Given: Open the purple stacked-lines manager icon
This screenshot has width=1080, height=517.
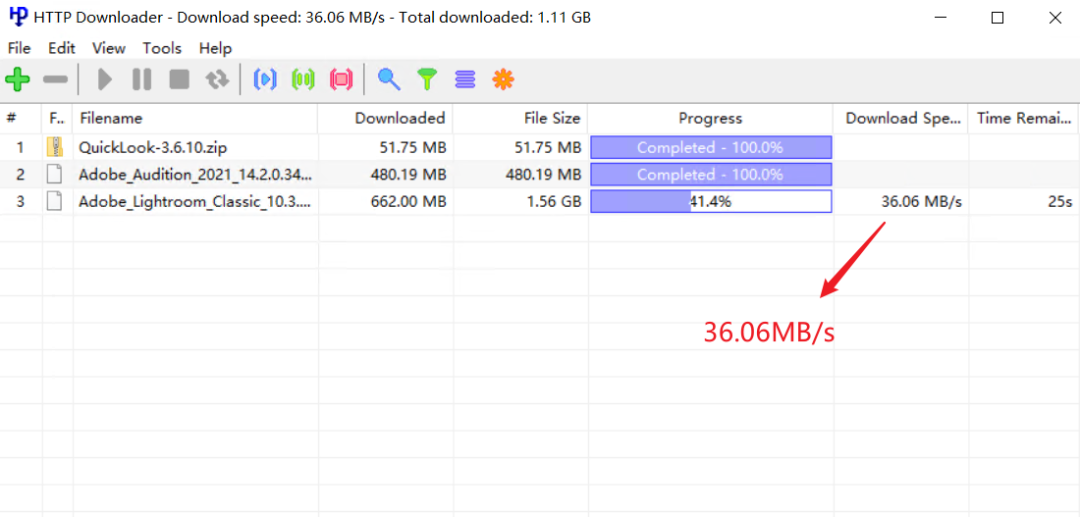Looking at the screenshot, I should coord(466,80).
